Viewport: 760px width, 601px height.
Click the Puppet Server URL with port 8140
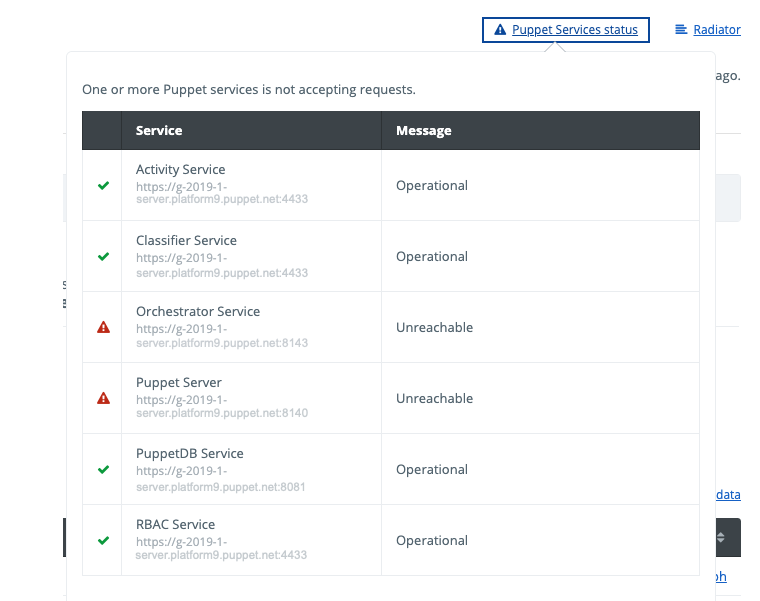(x=222, y=406)
